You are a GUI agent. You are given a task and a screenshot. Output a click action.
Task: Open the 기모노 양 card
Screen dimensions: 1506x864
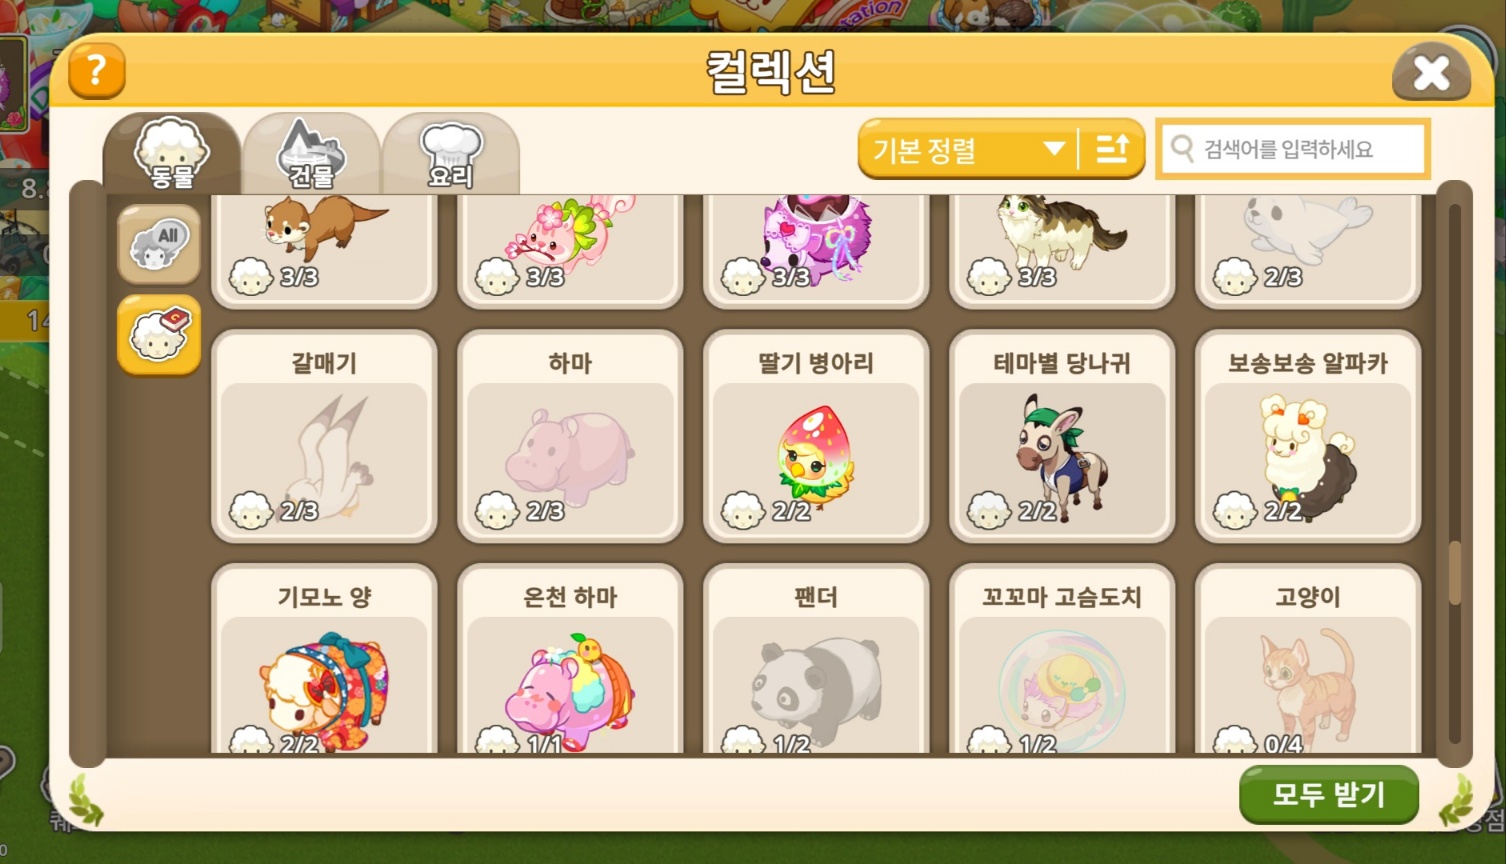click(x=324, y=659)
